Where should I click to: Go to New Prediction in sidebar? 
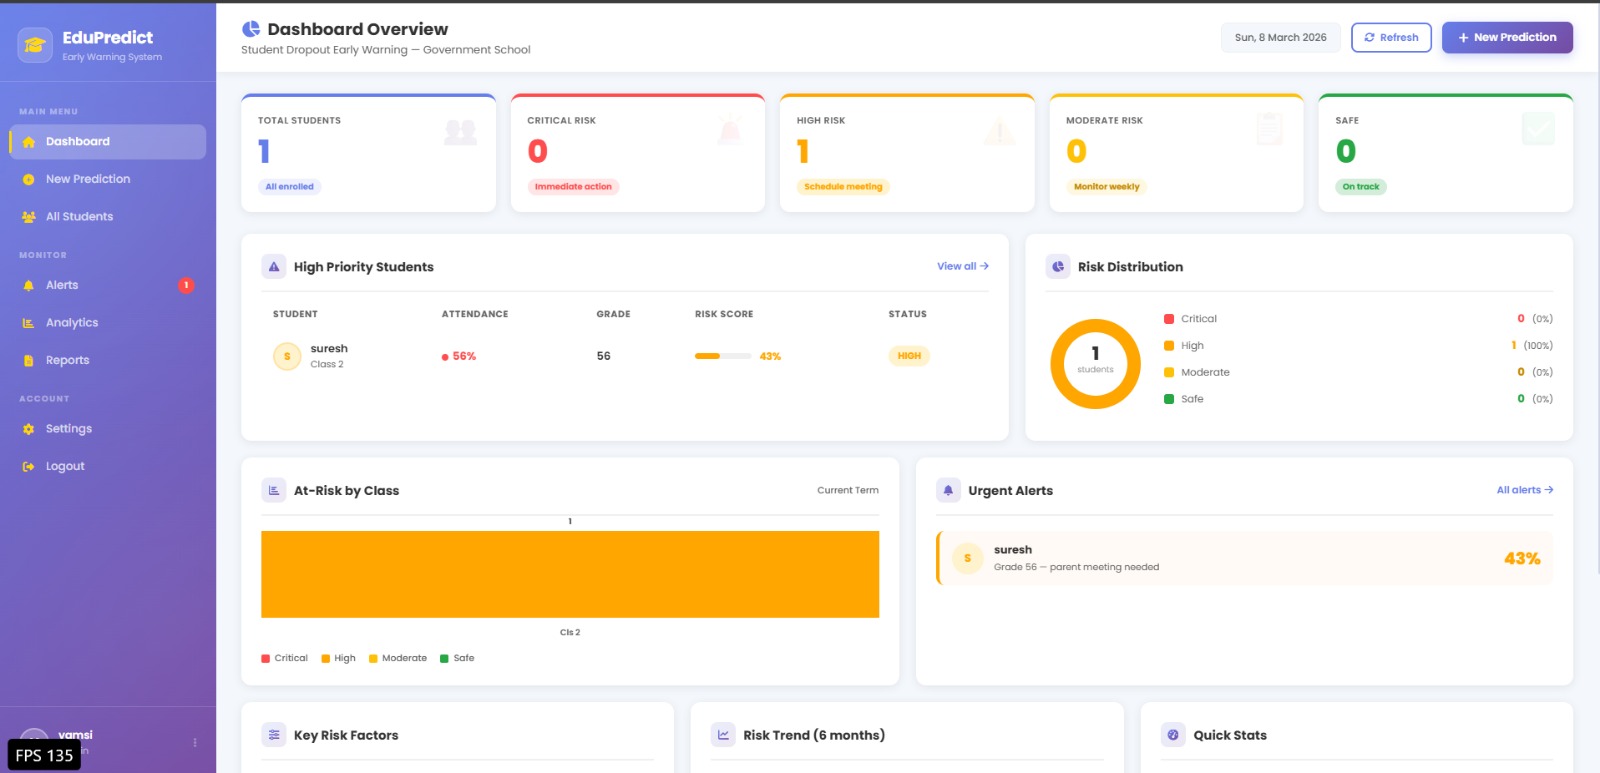(x=108, y=179)
